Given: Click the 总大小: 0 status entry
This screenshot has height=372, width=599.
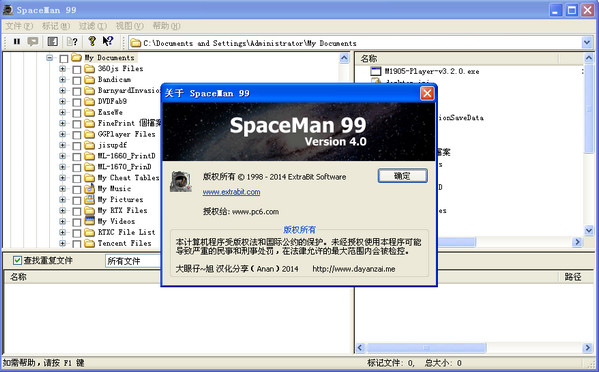Looking at the screenshot, I should point(443,363).
